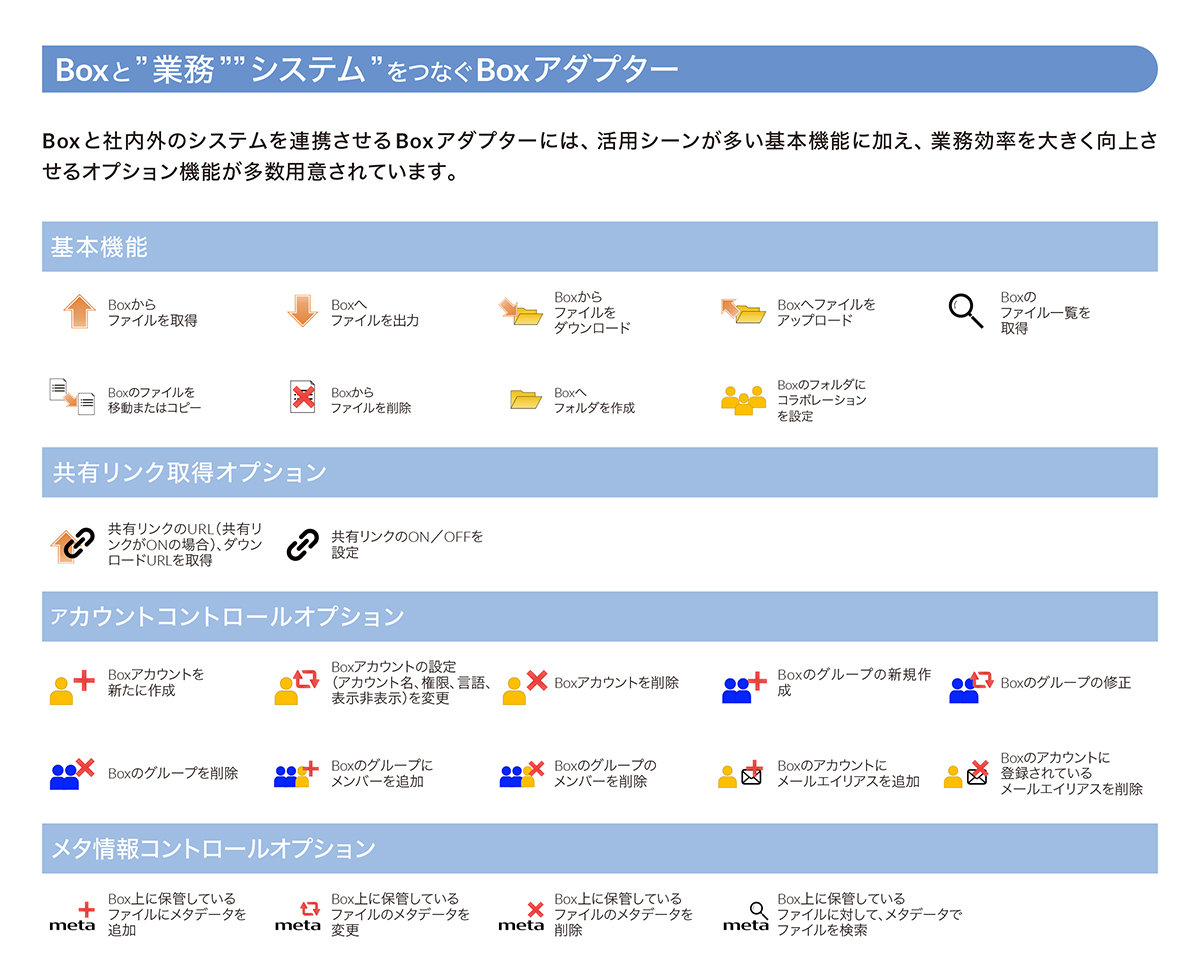This screenshot has height=974, width=1200.
Task: Select the 'アカウントコントロールオプション' section header
Action: pyautogui.click(x=600, y=616)
